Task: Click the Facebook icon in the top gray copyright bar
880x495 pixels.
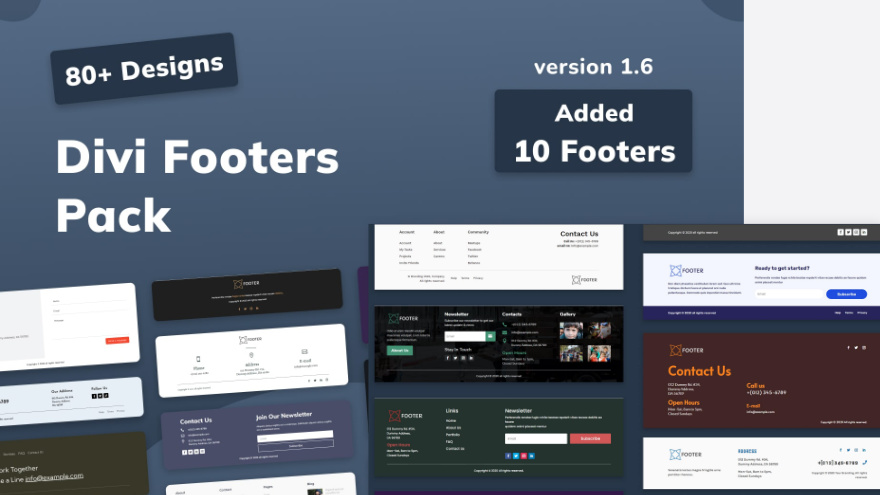Action: click(840, 232)
